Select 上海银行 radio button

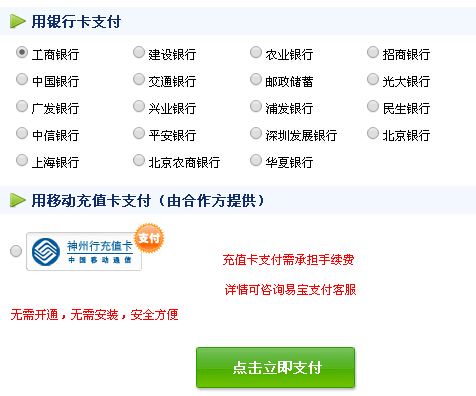(22, 161)
